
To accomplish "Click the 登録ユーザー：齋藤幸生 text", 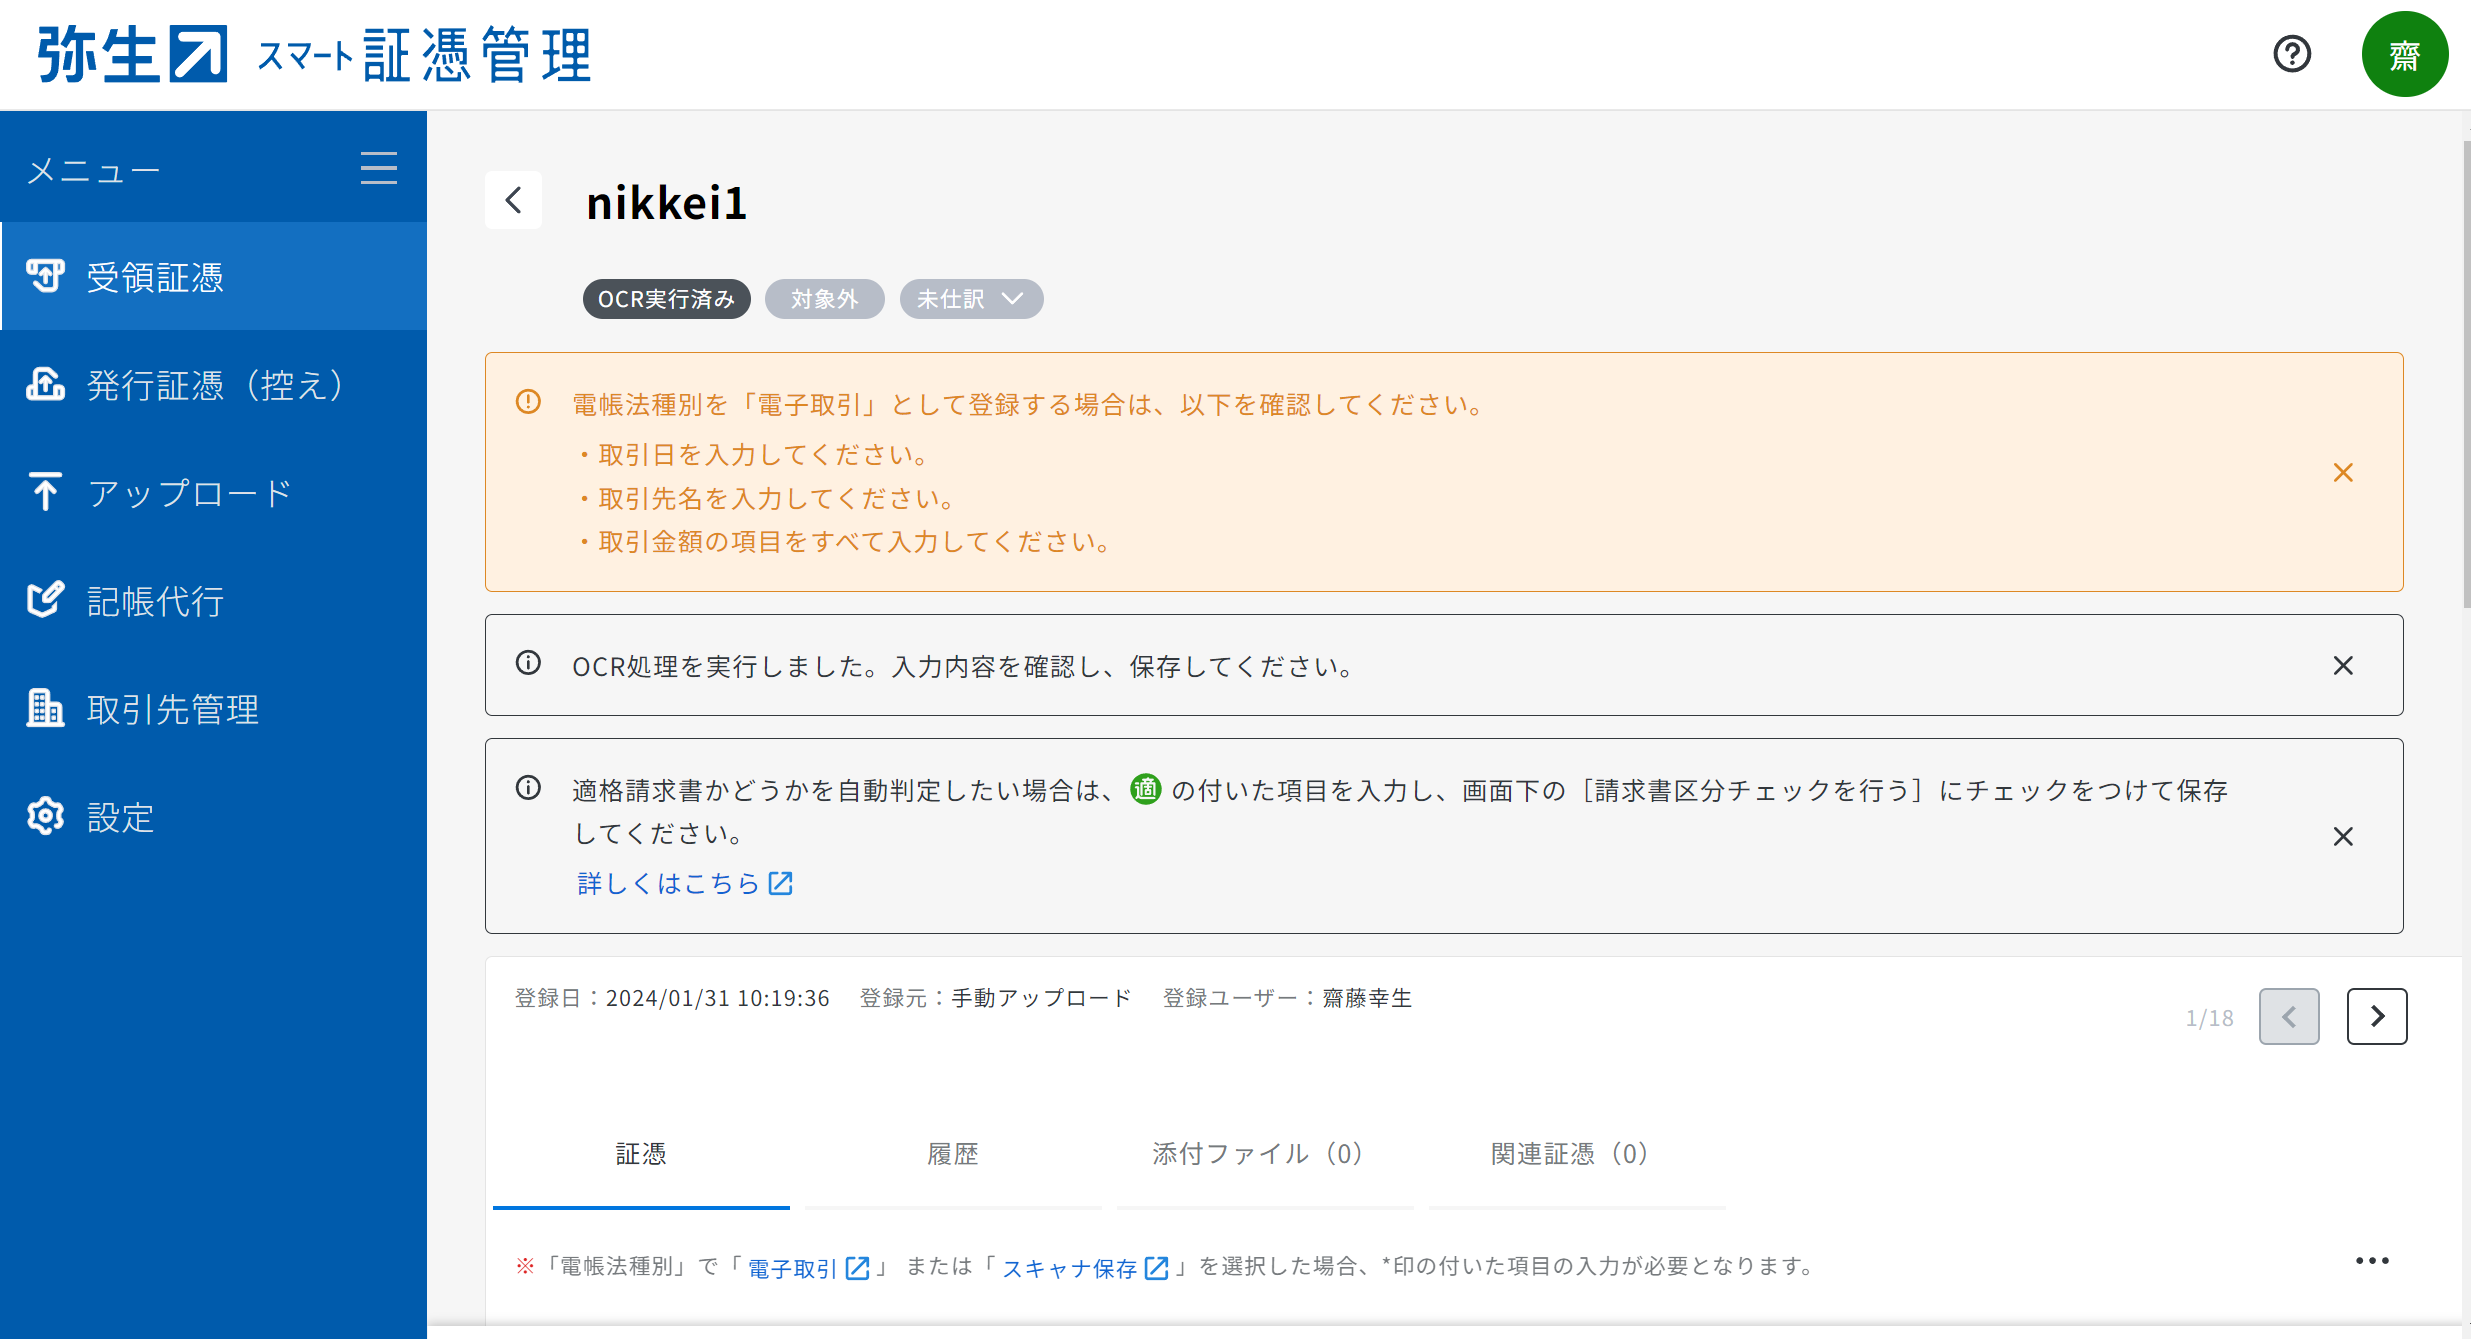I will point(1288,998).
